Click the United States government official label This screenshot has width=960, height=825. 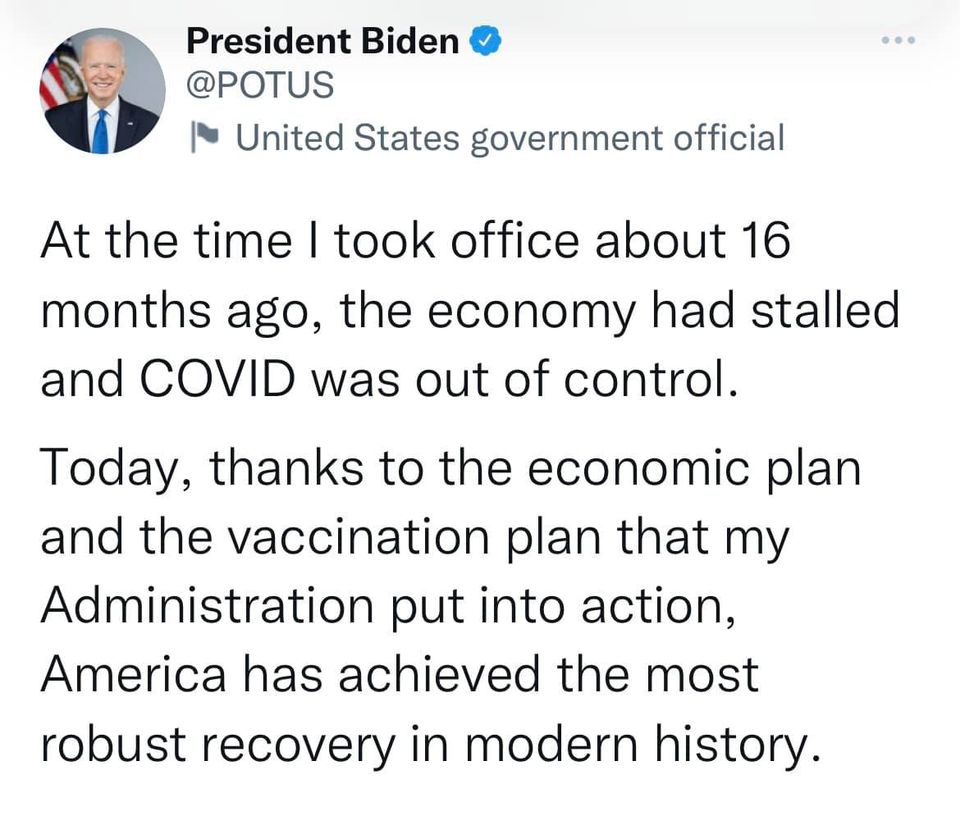coord(509,137)
